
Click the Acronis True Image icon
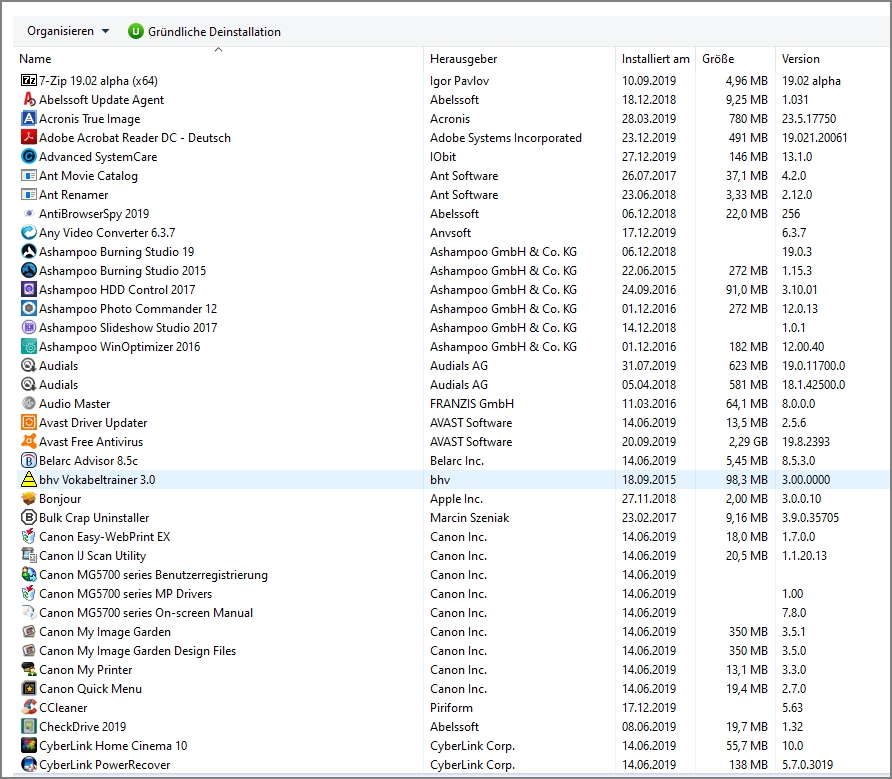pos(28,118)
